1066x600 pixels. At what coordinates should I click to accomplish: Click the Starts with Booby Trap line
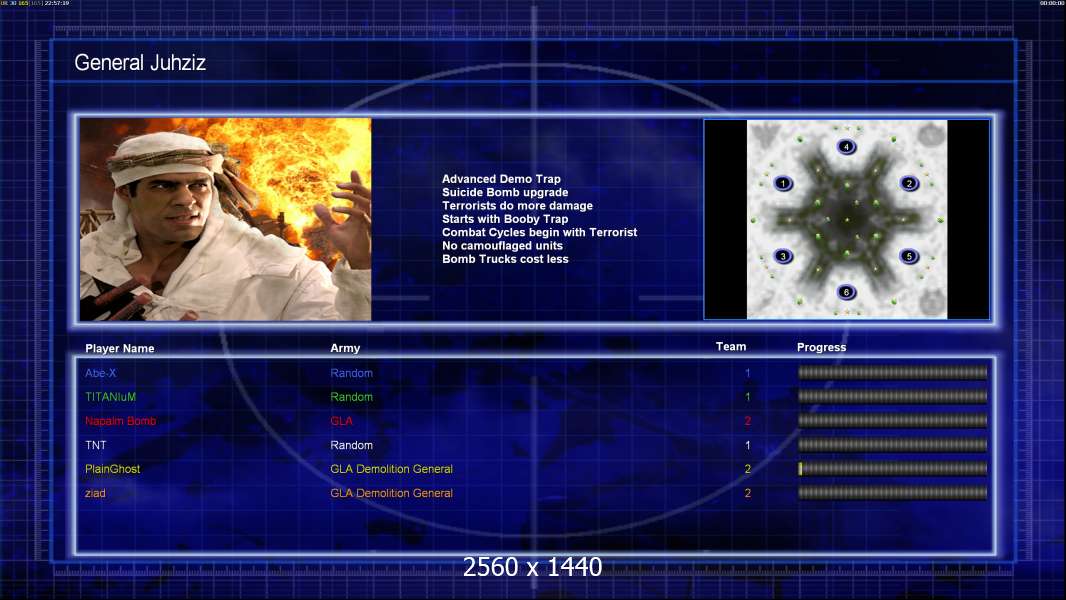(505, 219)
